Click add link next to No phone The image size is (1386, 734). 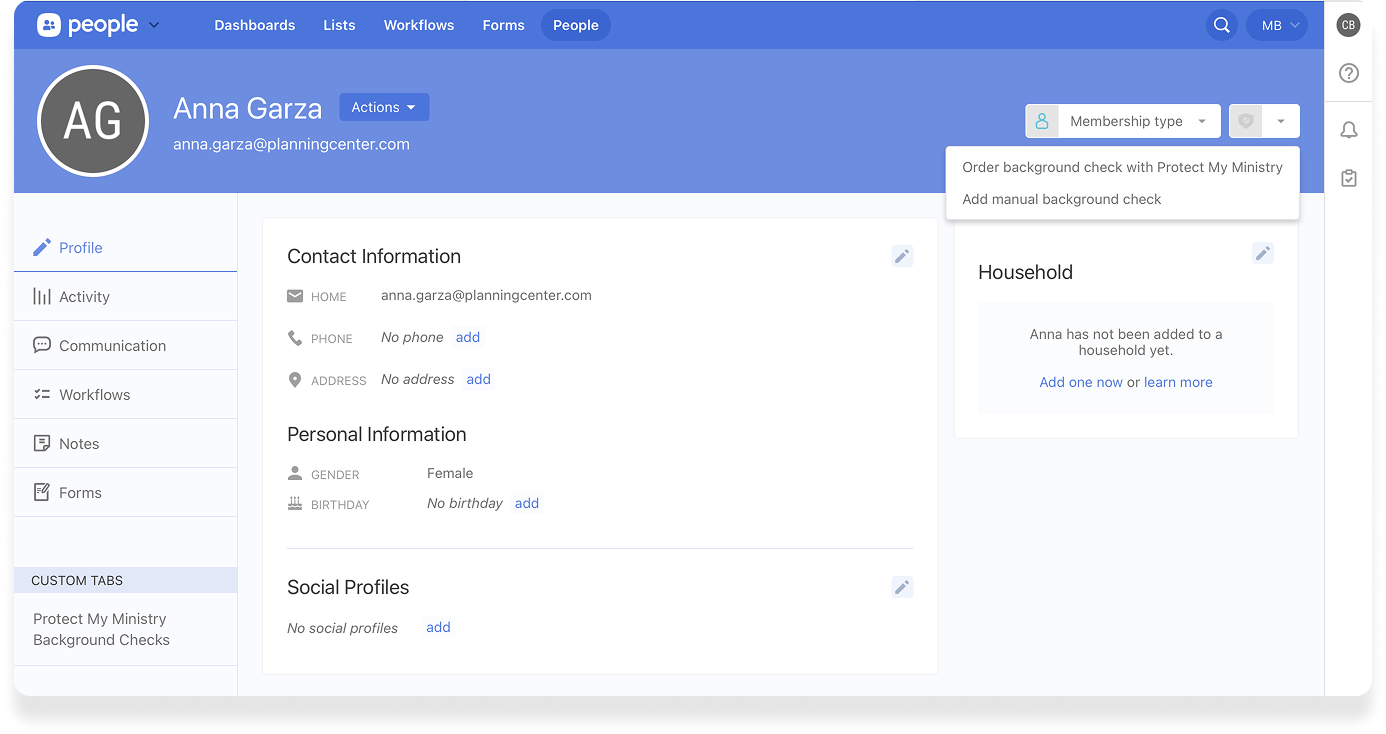[468, 337]
